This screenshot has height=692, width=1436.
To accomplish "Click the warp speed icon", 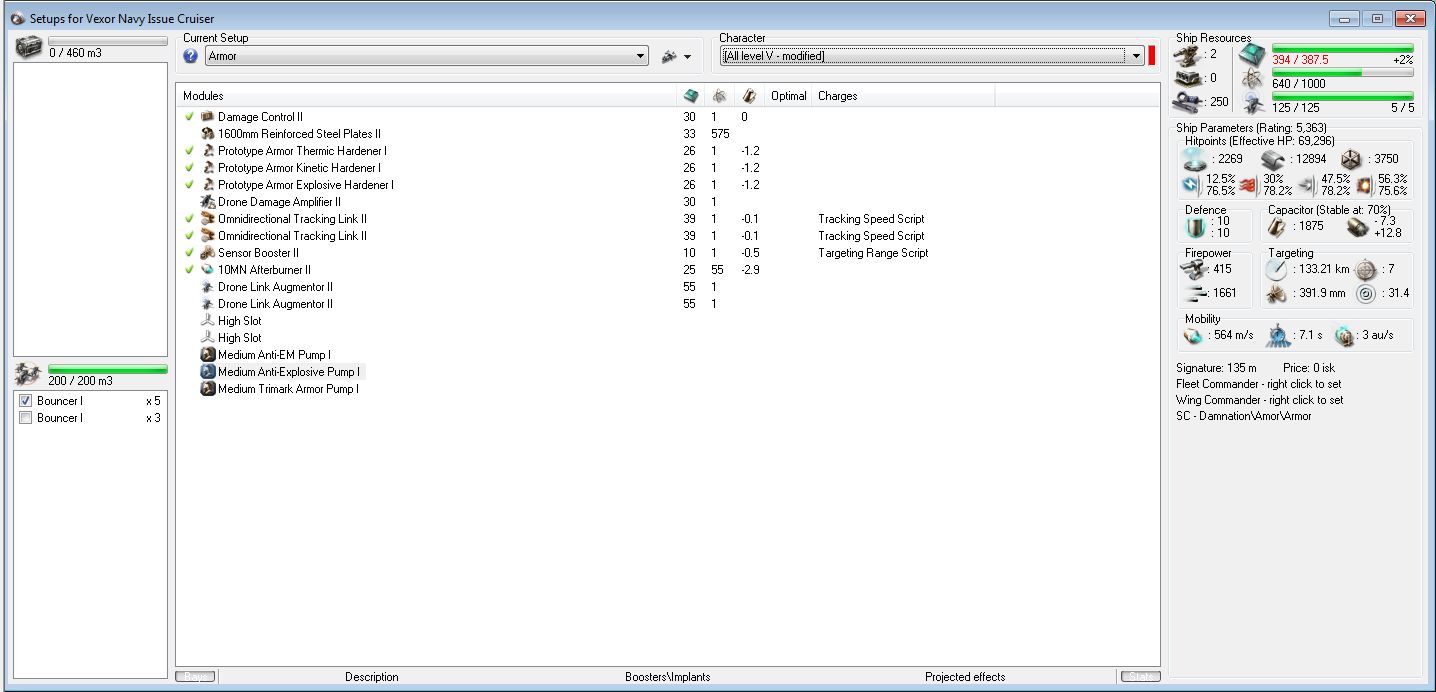I will point(1343,335).
